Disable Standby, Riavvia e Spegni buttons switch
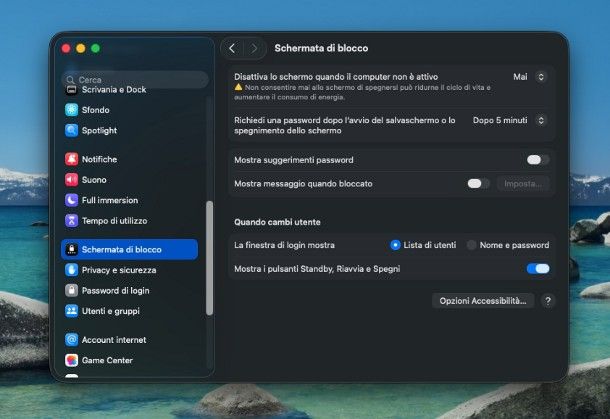Viewport: 610px width, 419px height. click(538, 269)
